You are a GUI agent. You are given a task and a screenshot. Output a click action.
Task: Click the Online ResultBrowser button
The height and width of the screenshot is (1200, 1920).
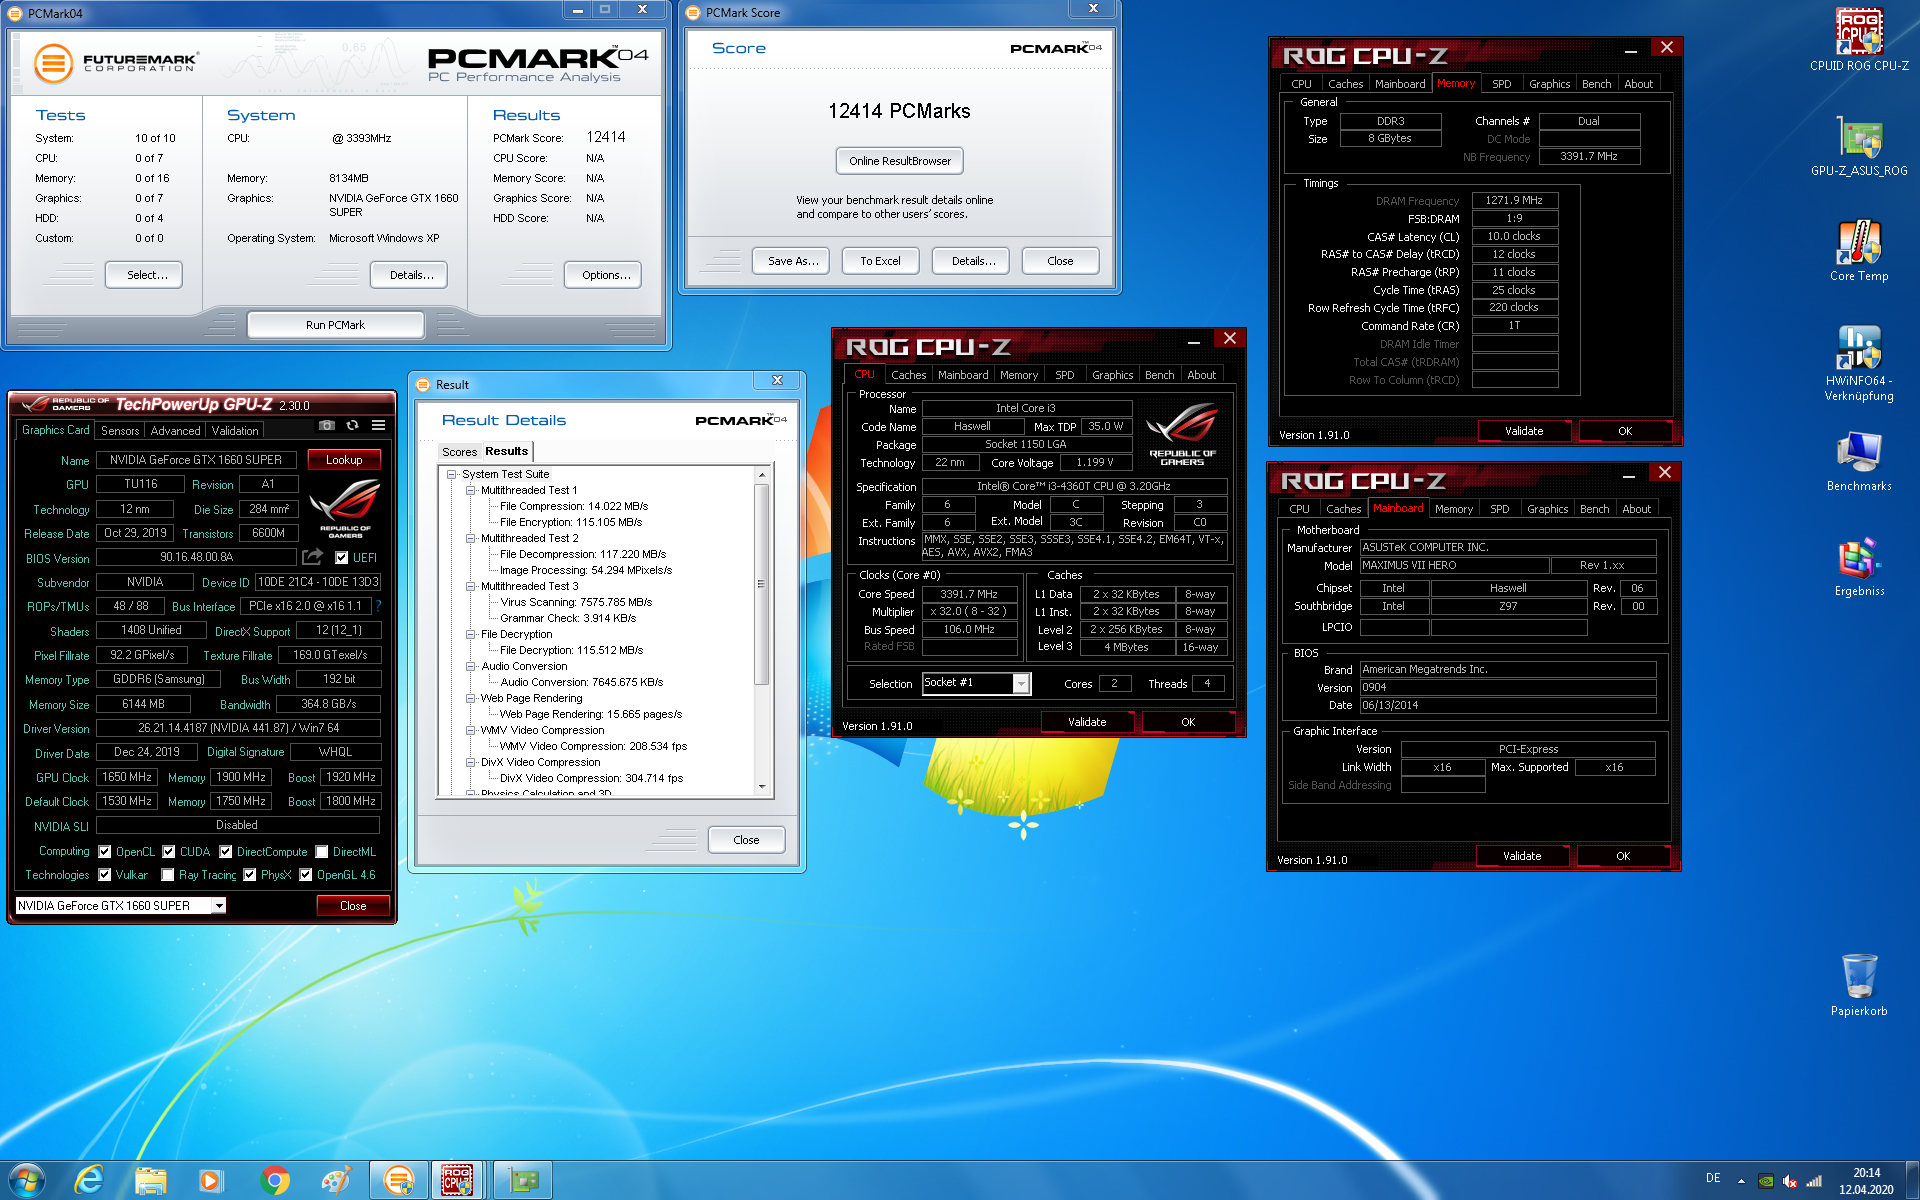900,161
